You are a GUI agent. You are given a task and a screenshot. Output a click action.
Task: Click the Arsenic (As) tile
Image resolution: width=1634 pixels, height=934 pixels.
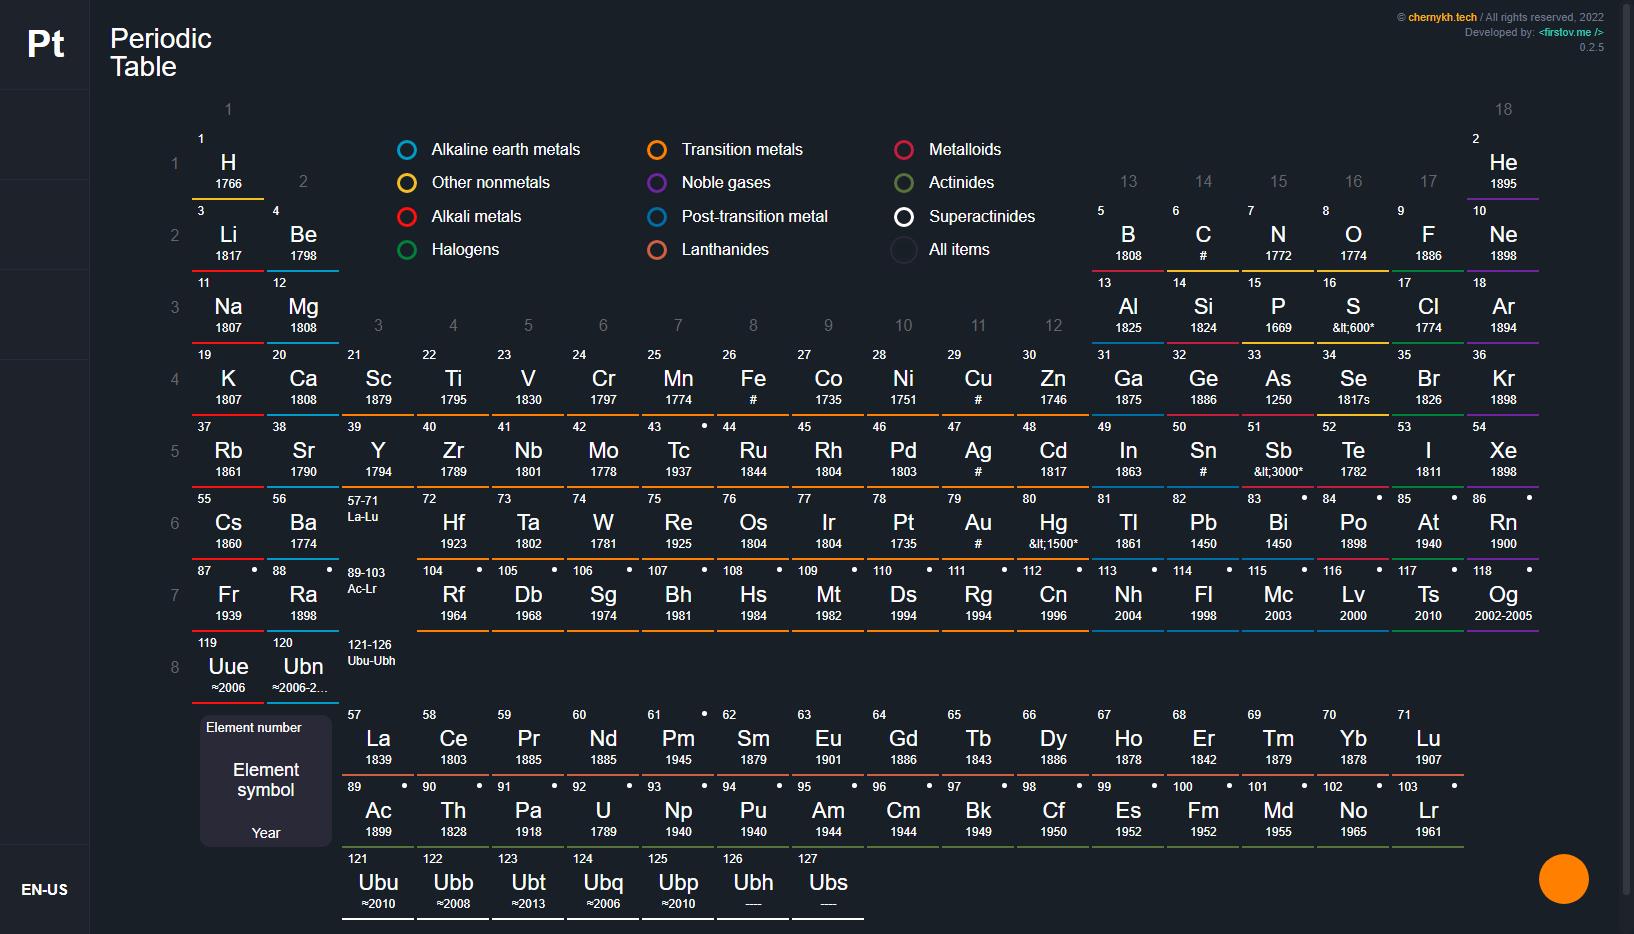tap(1278, 380)
